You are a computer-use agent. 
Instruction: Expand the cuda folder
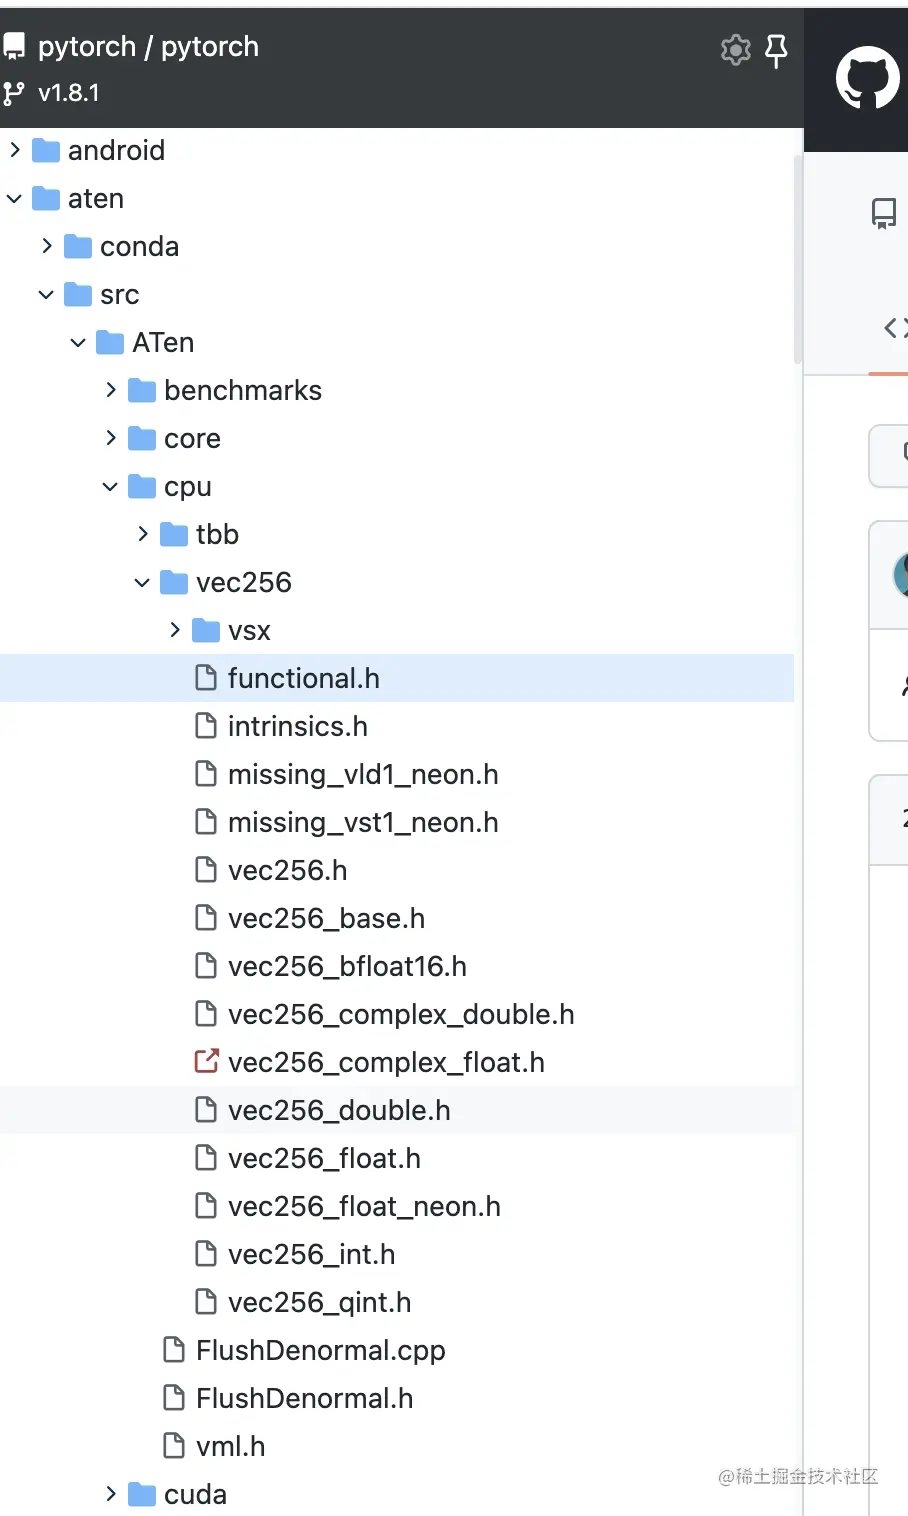[x=109, y=1494]
